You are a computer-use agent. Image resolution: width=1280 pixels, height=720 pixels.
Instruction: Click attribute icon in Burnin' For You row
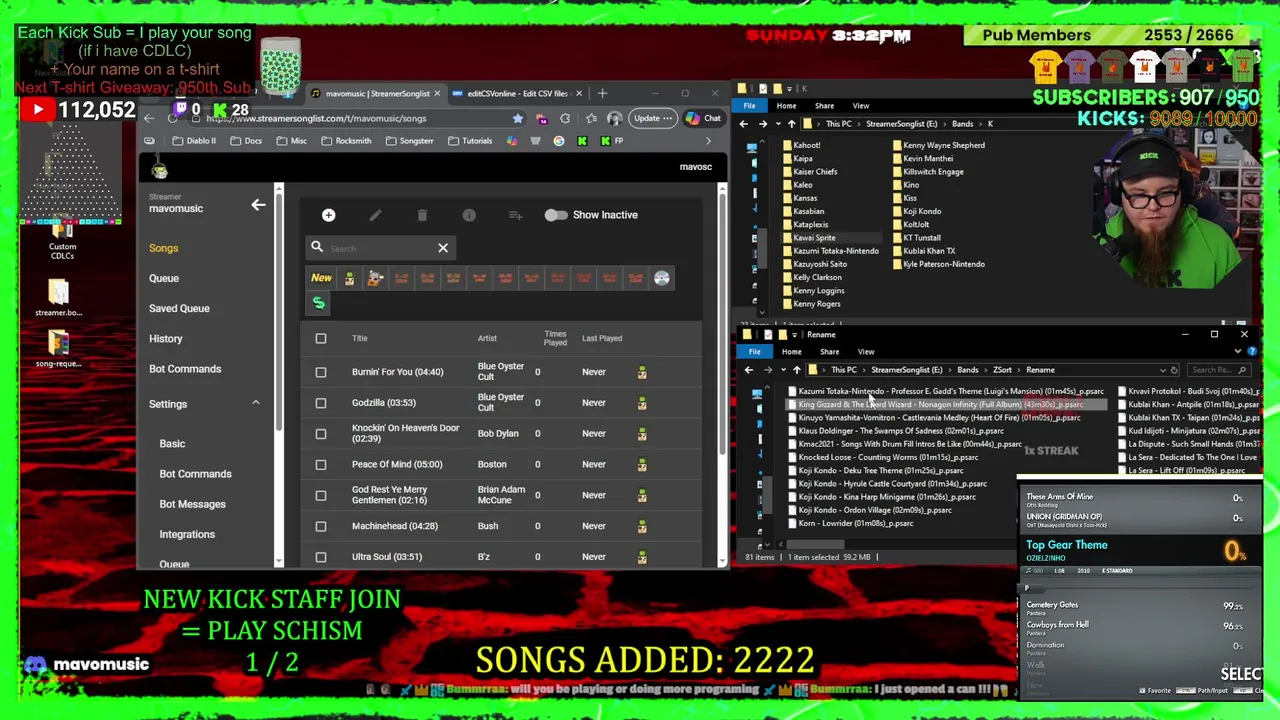point(642,372)
